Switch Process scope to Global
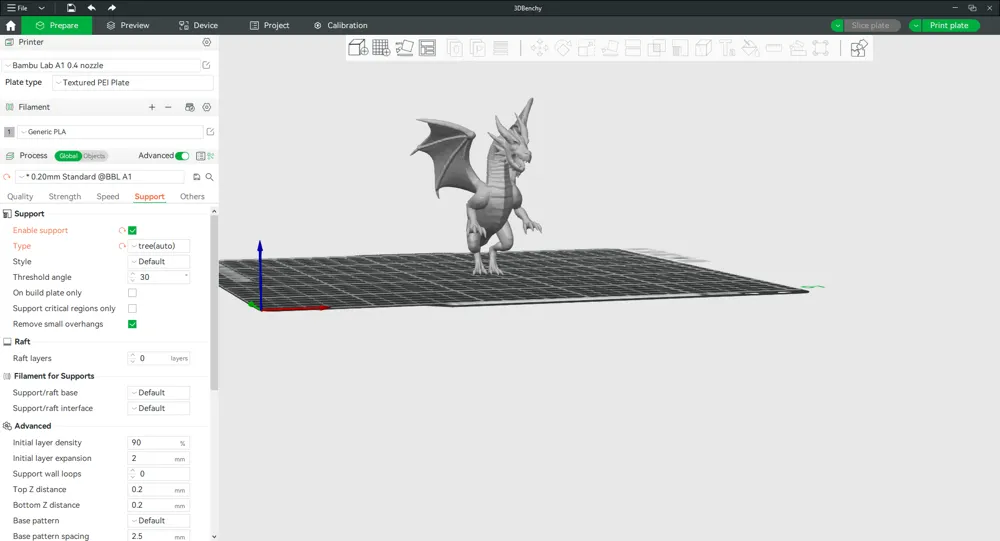 [x=68, y=156]
